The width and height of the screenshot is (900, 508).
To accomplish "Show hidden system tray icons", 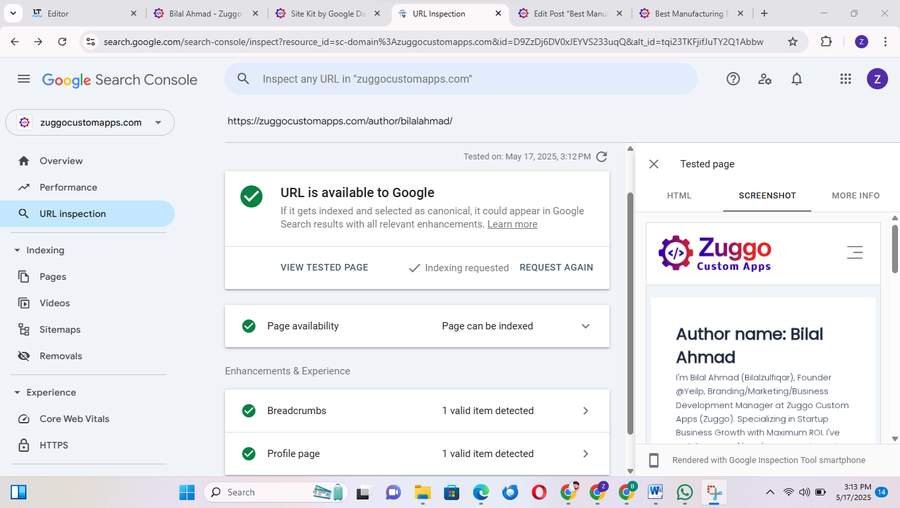I will 770,493.
